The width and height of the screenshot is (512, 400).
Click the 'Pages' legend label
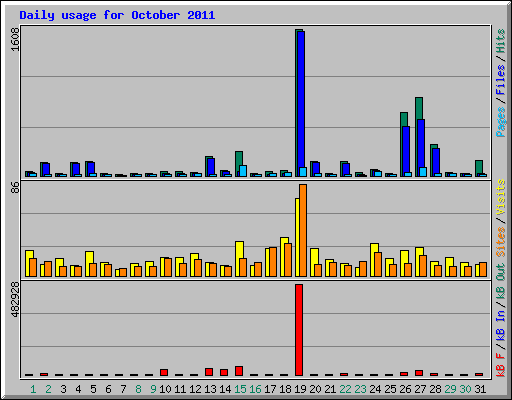click(x=501, y=122)
